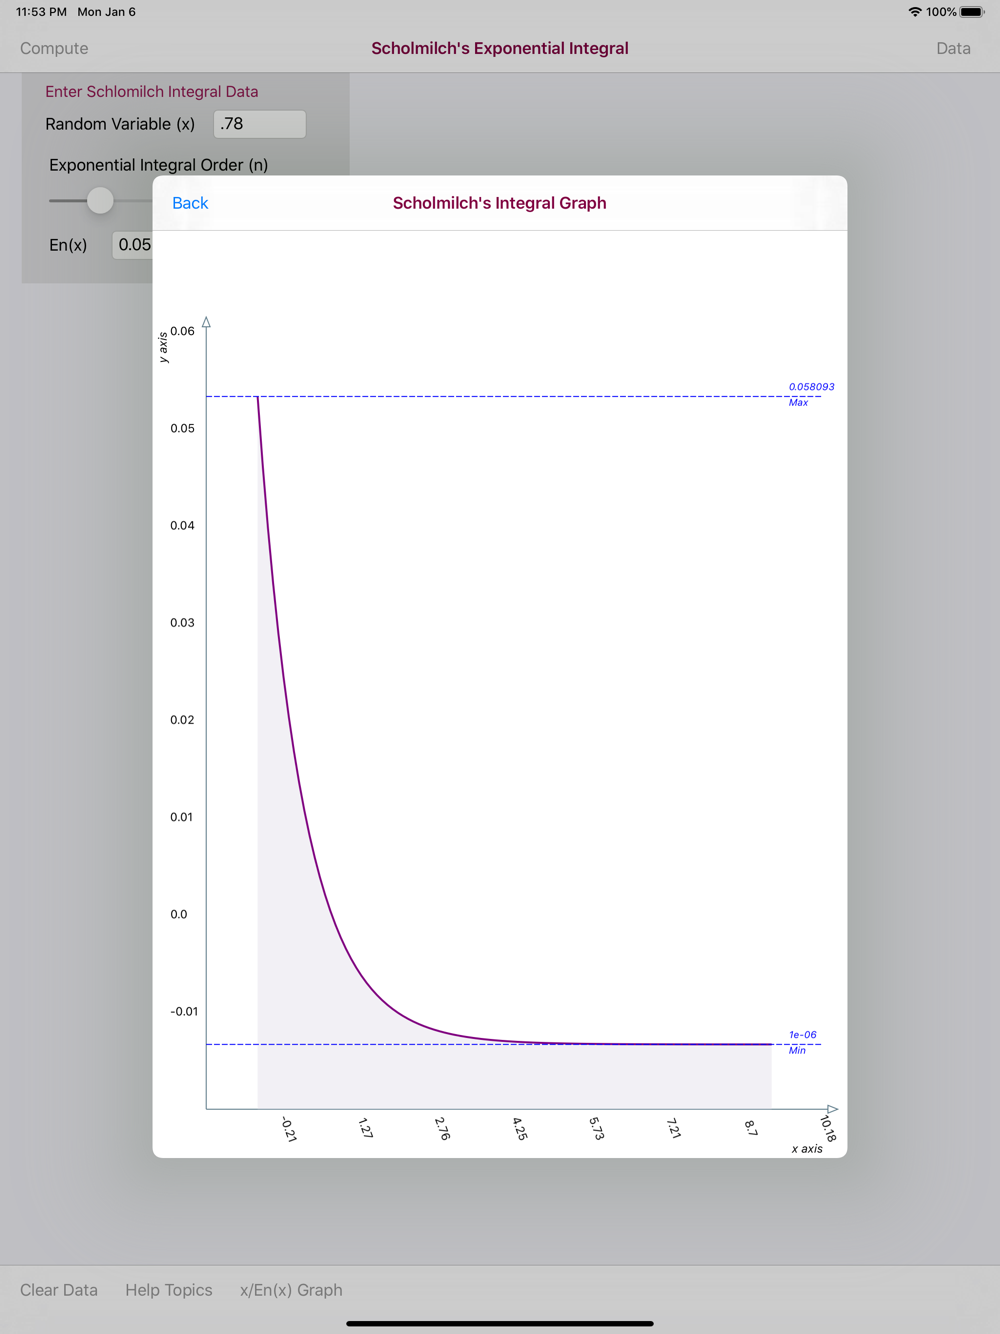Click the x-axis tick label 7.21
The width and height of the screenshot is (1000, 1334).
coord(674,1129)
